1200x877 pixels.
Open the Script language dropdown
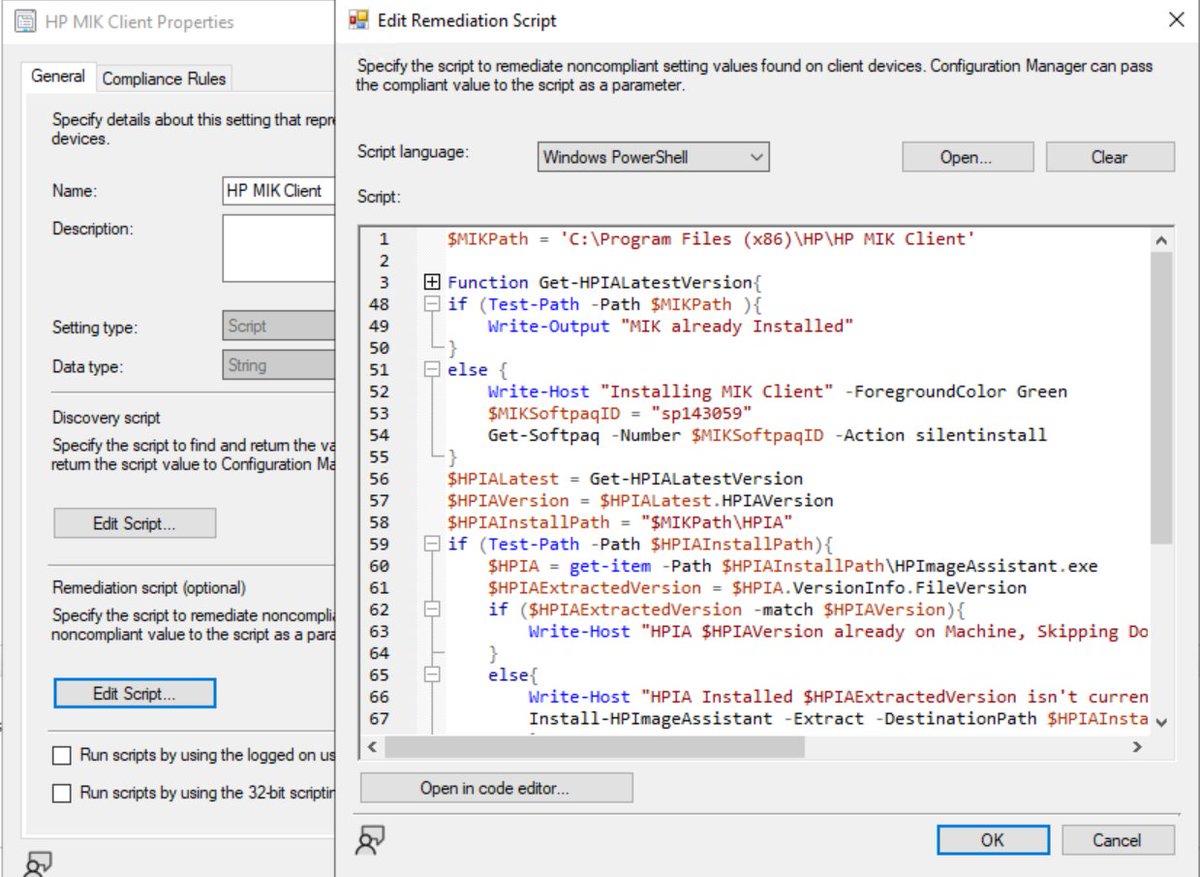[653, 157]
